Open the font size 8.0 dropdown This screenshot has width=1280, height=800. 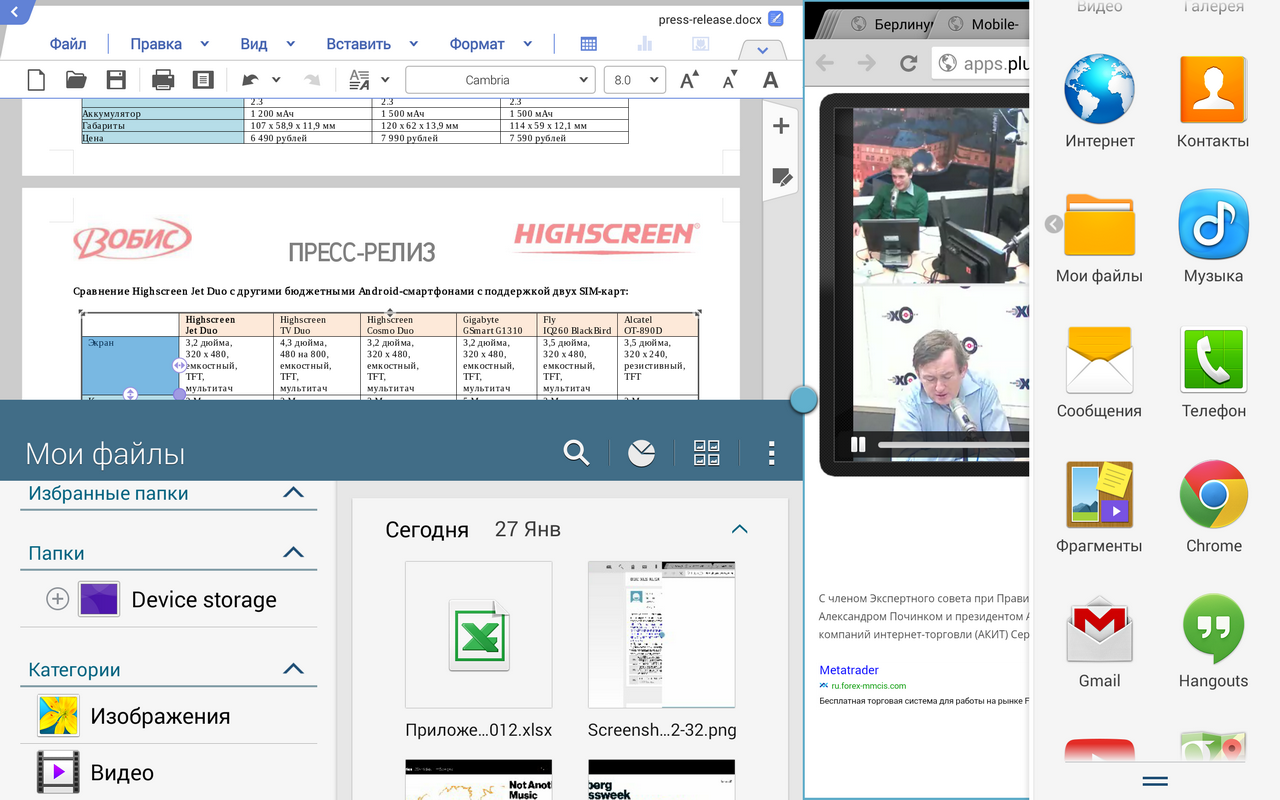tap(635, 80)
